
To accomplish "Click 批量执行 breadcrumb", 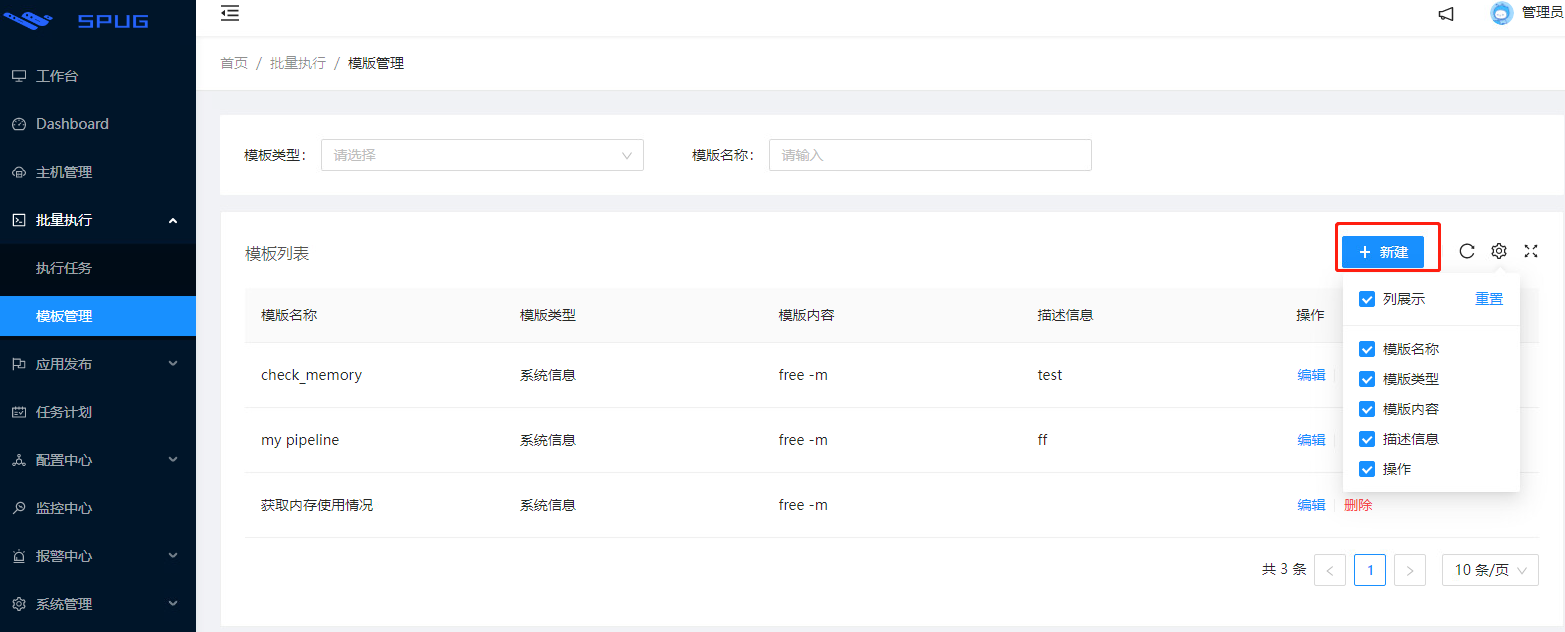I will pos(298,63).
